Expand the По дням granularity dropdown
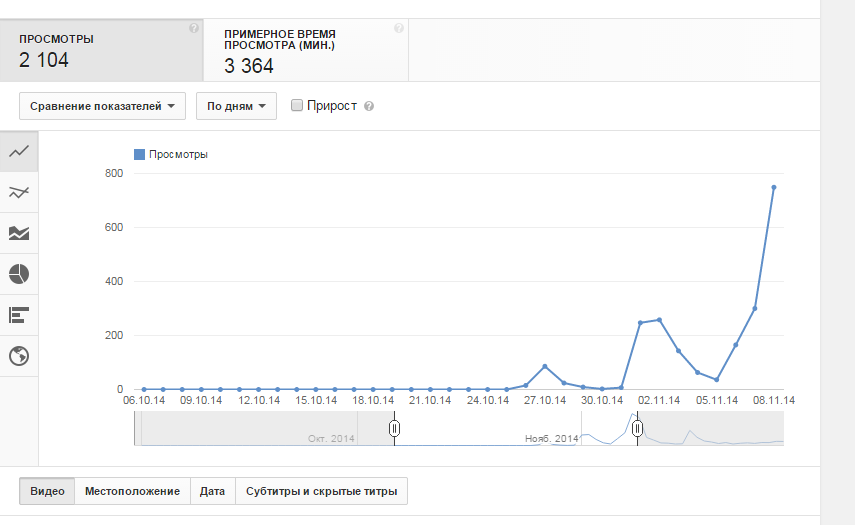Image resolution: width=855 pixels, height=525 pixels. (236, 106)
